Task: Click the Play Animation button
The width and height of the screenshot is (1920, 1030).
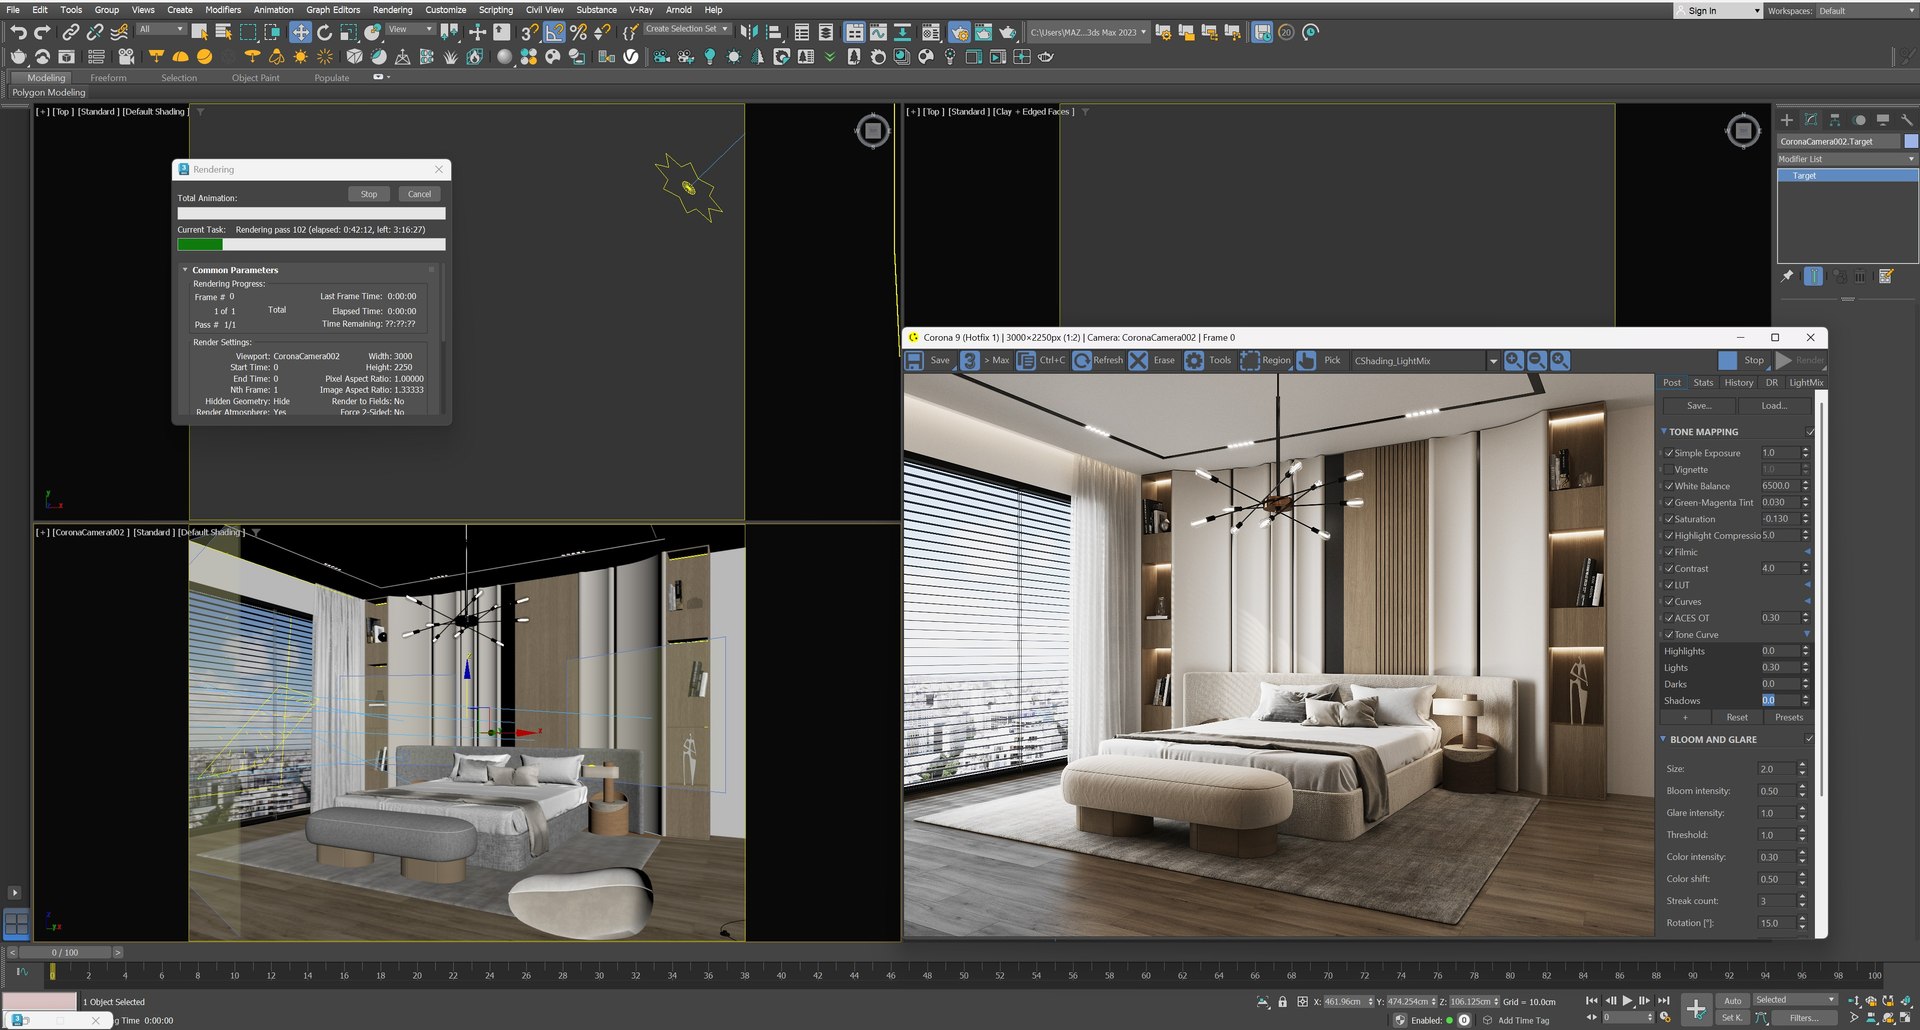Action: click(1628, 1000)
